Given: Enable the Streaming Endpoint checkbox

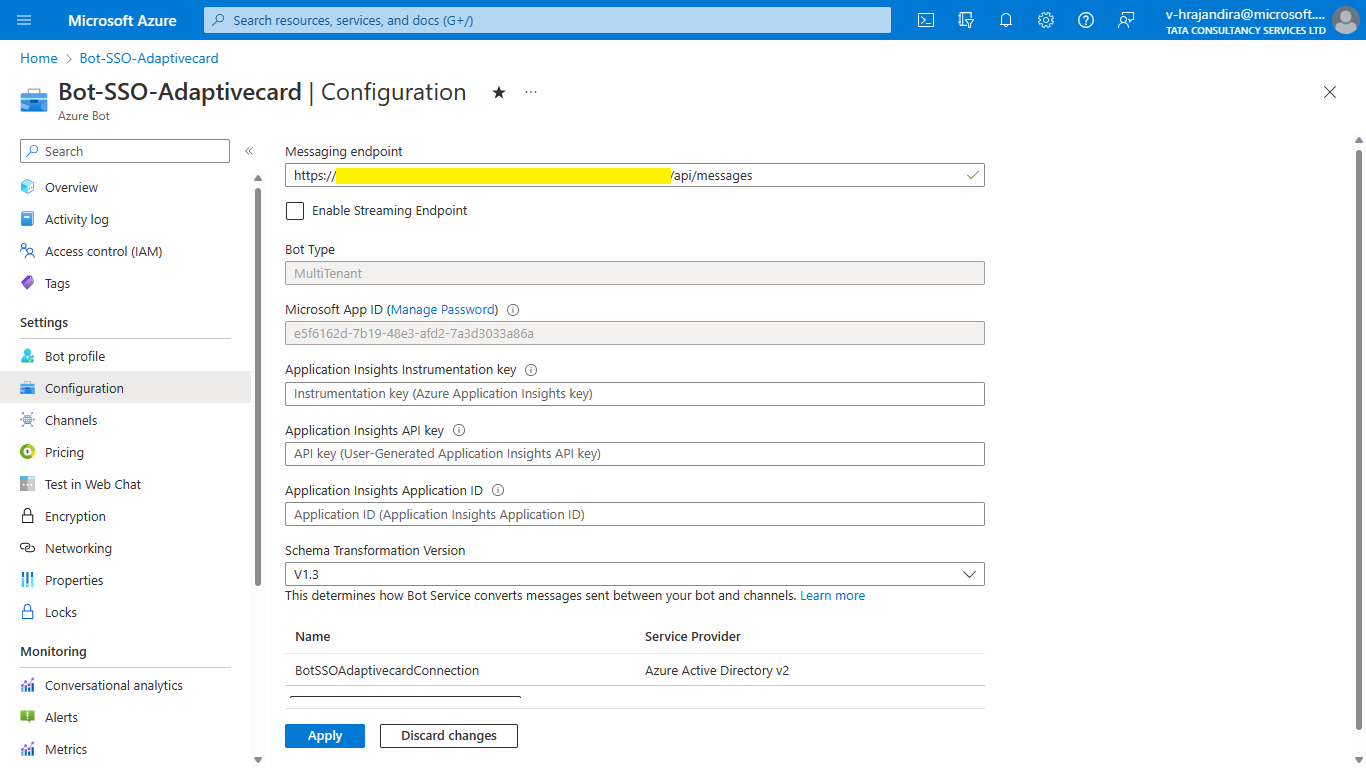Looking at the screenshot, I should pos(295,211).
